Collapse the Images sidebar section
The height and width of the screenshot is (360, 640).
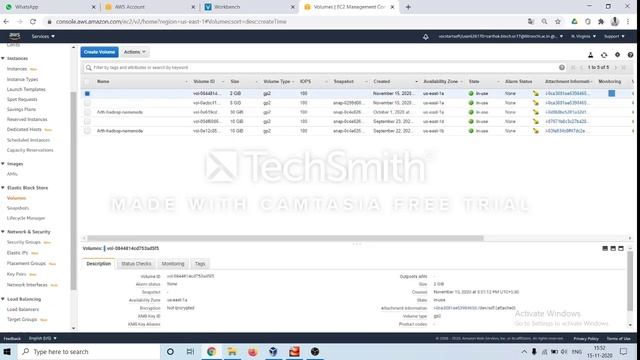3,164
